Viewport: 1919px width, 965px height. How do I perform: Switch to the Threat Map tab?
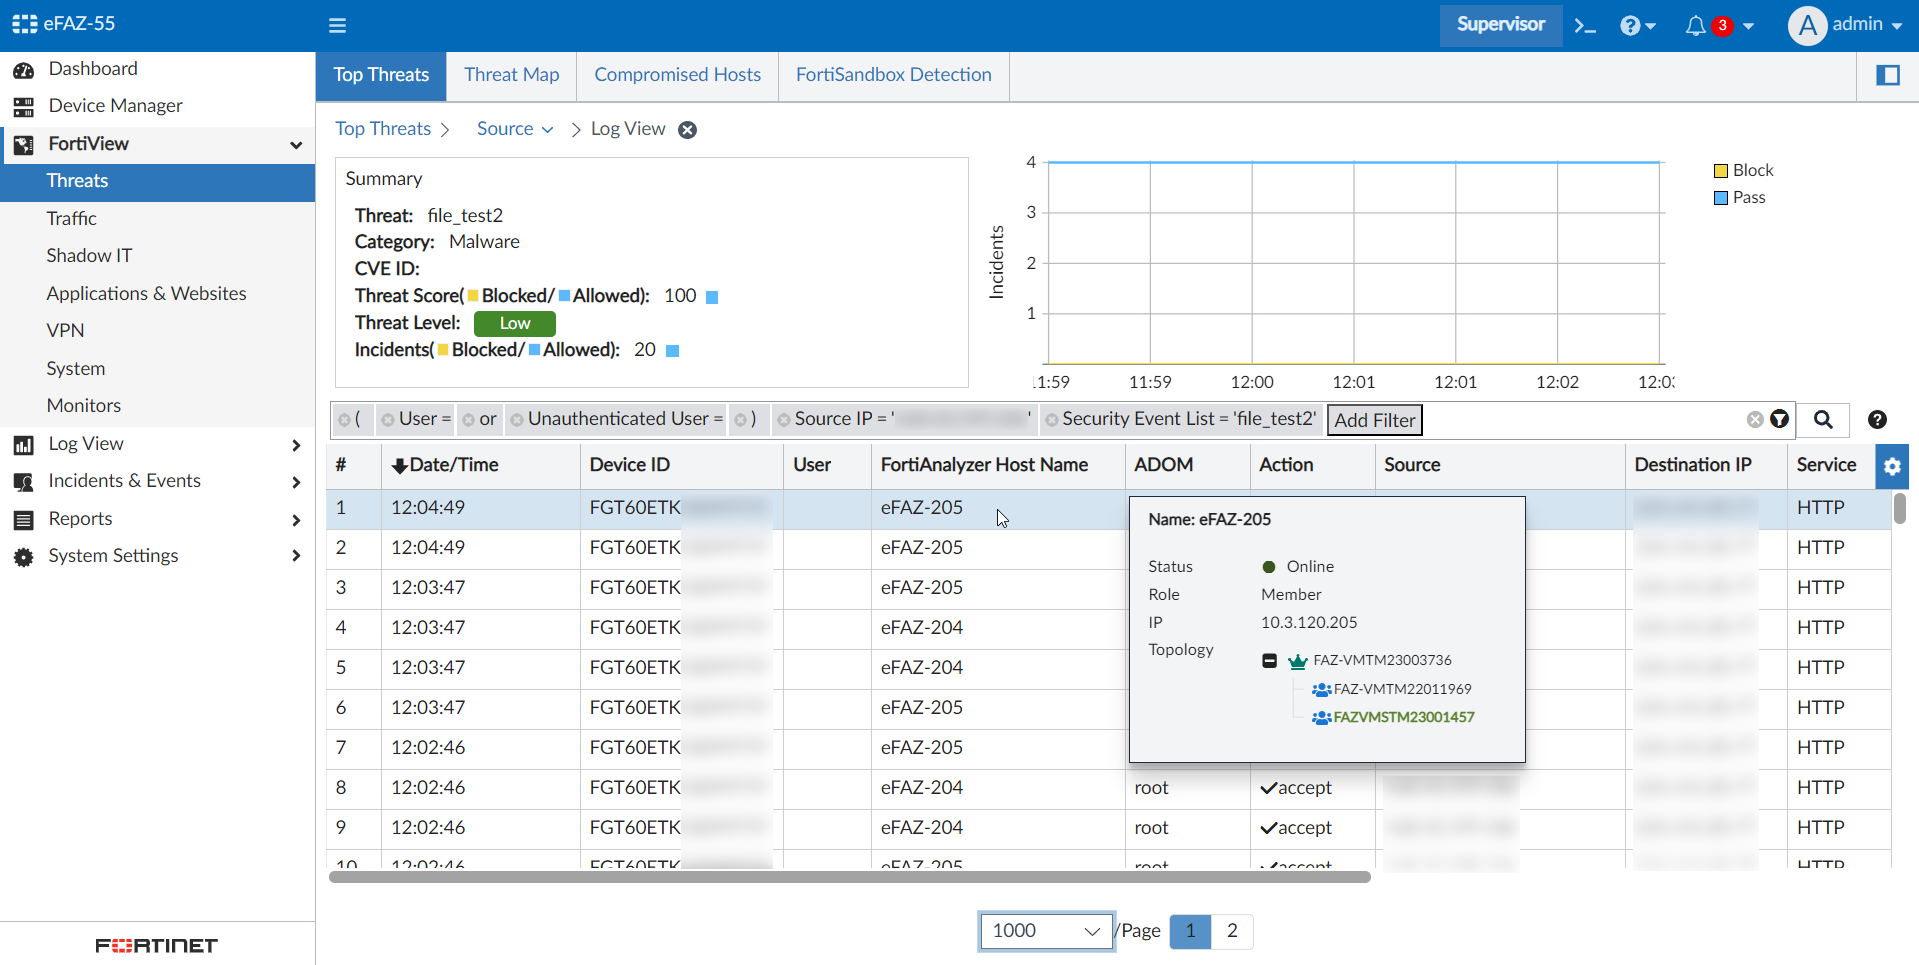(511, 75)
